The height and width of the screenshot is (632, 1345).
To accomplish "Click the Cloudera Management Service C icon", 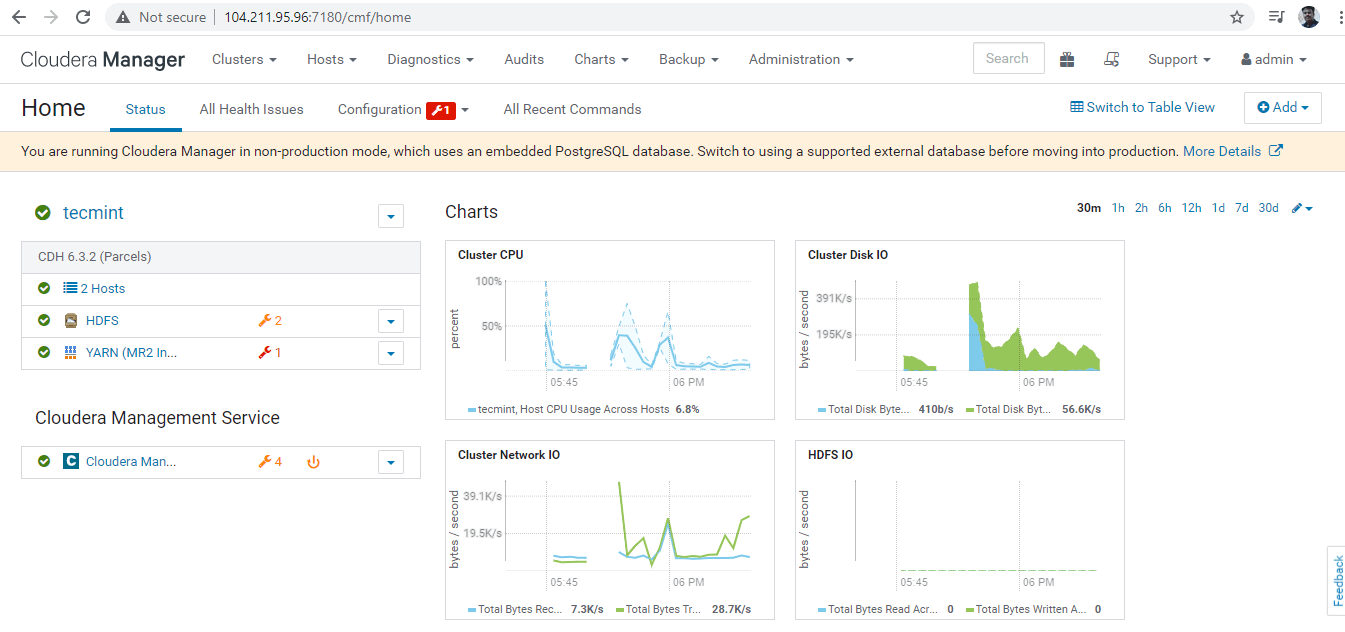I will coord(71,462).
